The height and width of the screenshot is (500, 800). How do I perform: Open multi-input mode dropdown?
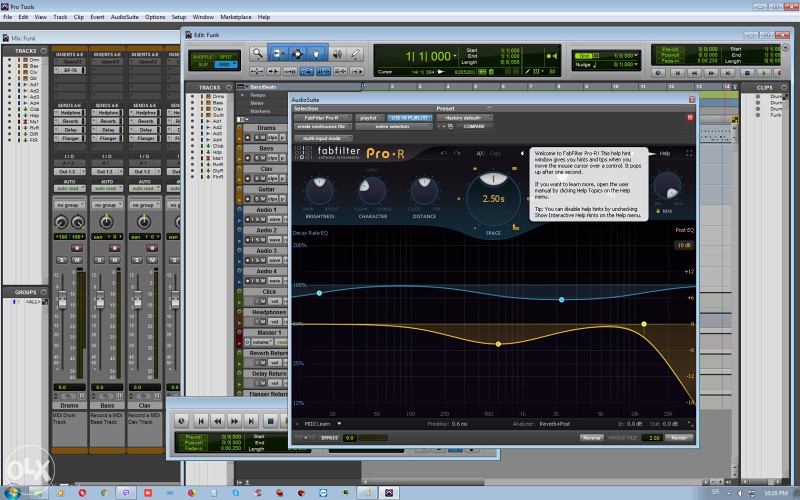tap(322, 138)
